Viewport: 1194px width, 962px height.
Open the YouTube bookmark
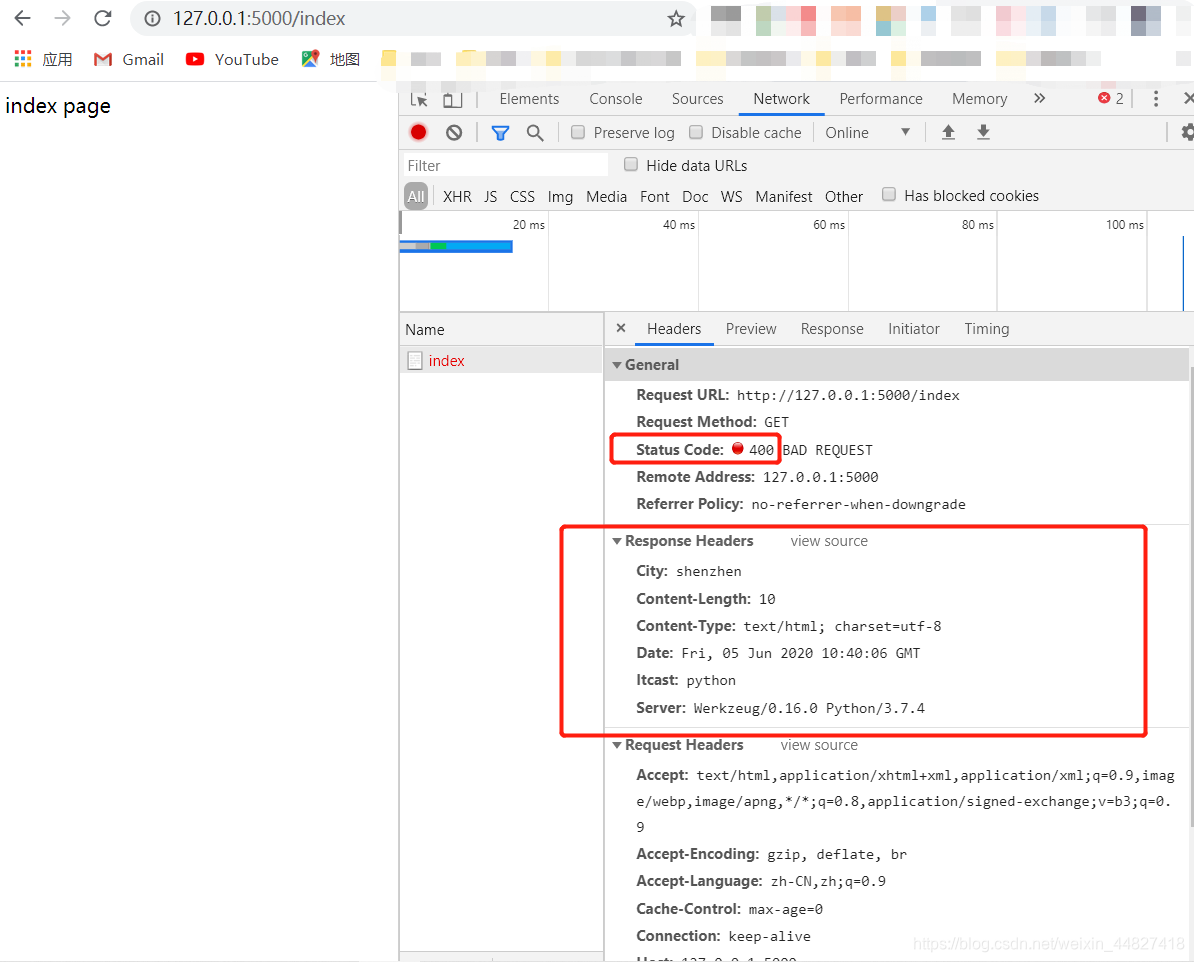[x=232, y=59]
